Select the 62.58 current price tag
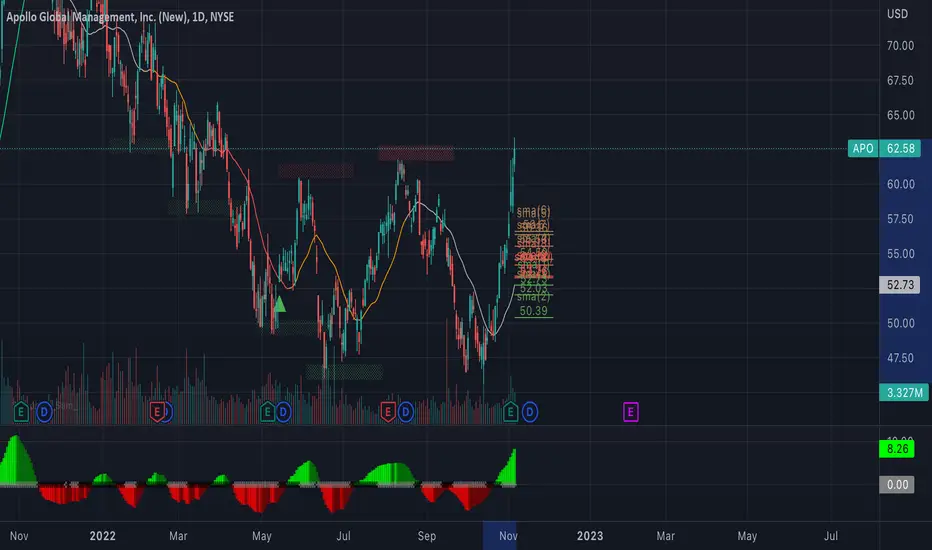Image resolution: width=932 pixels, height=550 pixels. 900,148
